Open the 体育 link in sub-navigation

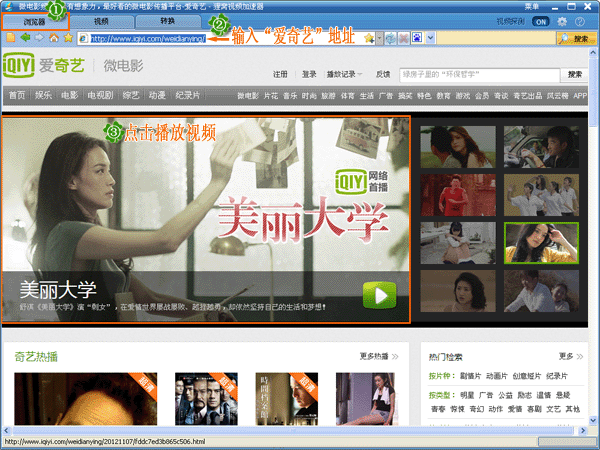pyautogui.click(x=347, y=96)
